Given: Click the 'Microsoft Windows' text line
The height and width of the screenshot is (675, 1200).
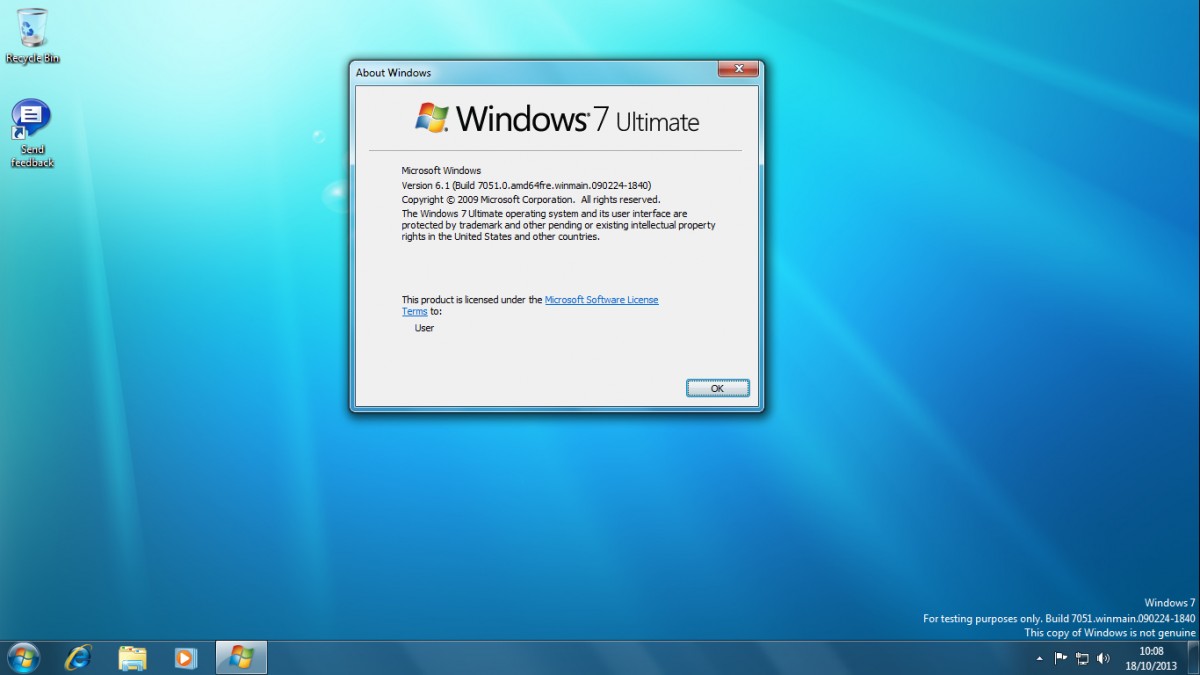Looking at the screenshot, I should pyautogui.click(x=441, y=171).
